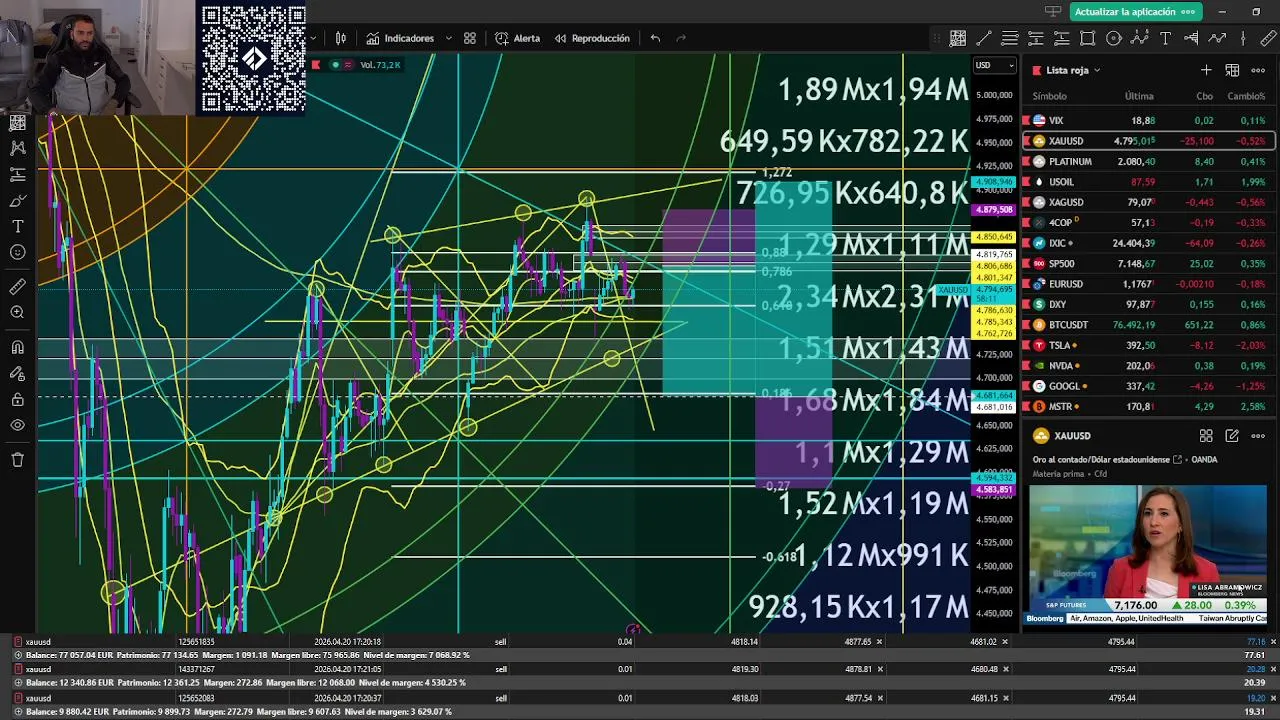Open patterns tool in left sidebar

tap(17, 148)
